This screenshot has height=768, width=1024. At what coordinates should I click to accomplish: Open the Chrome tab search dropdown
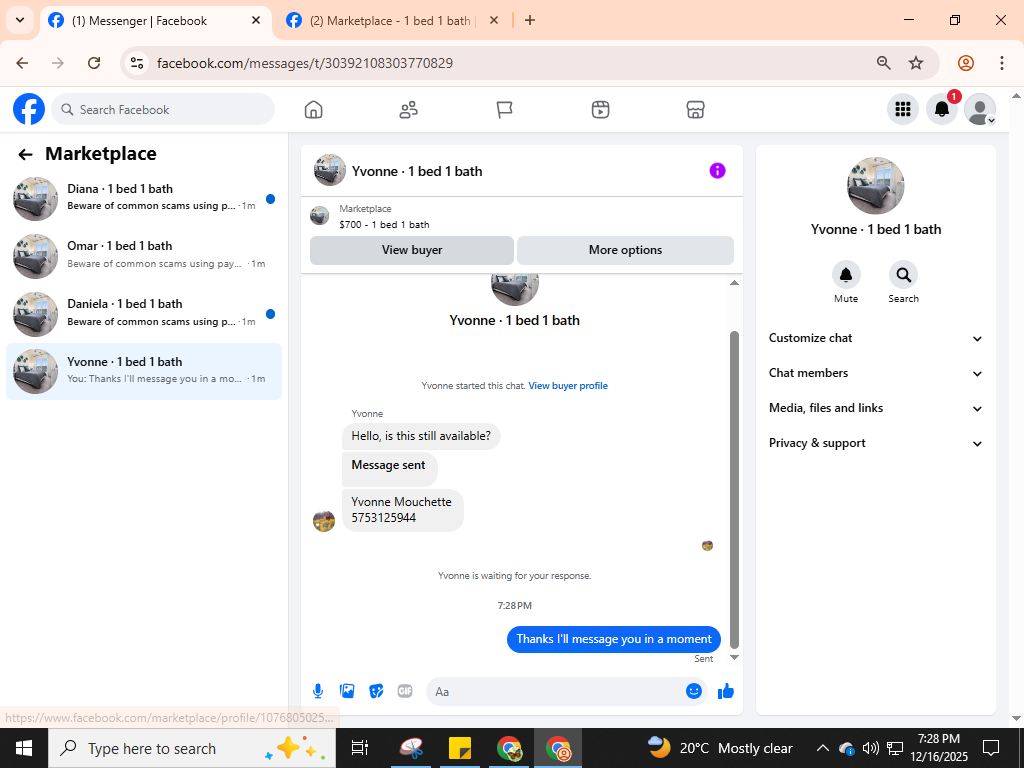coord(20,20)
